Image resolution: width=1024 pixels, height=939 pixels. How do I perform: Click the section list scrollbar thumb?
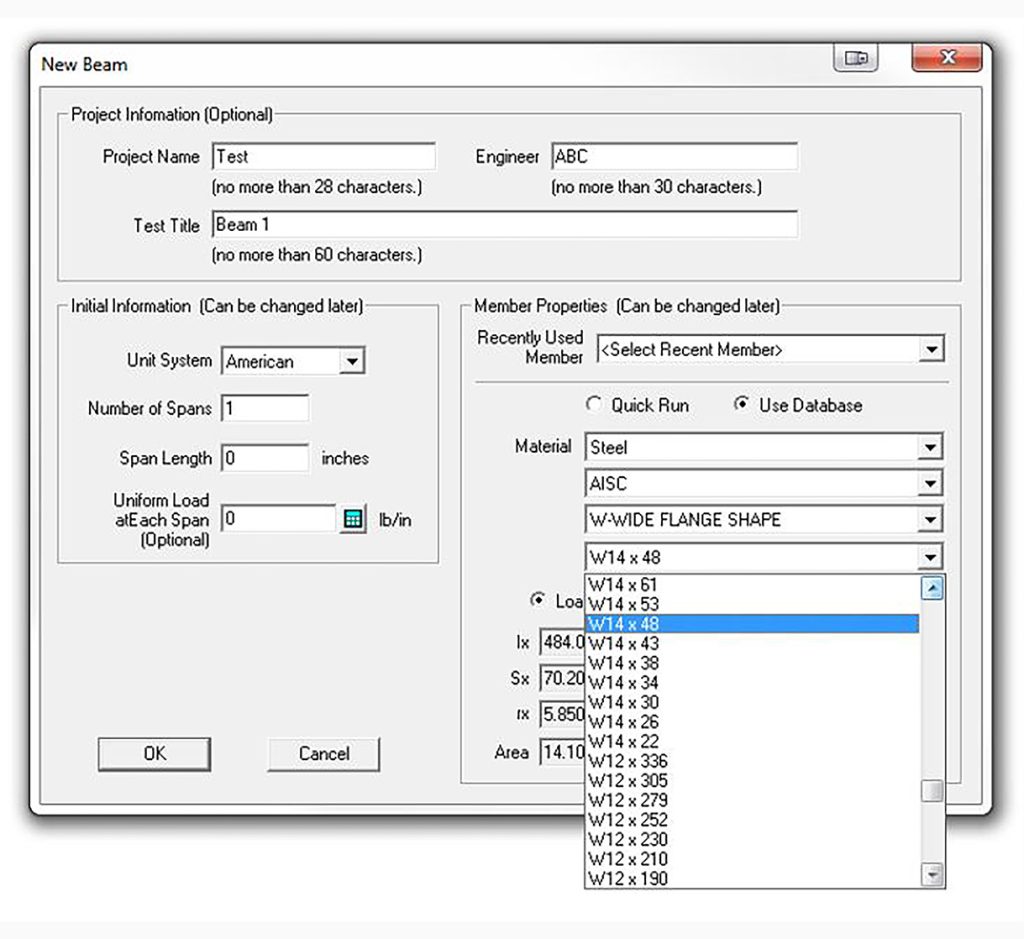click(933, 791)
